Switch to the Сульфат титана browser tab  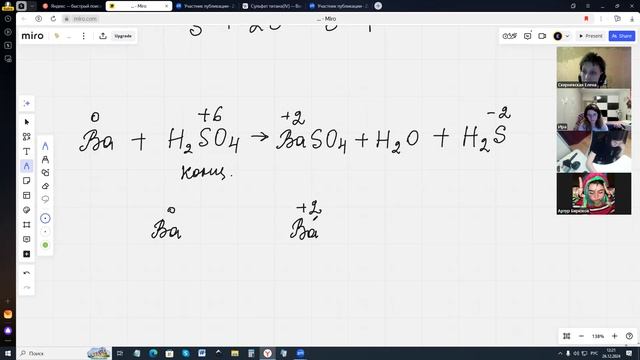click(x=271, y=6)
